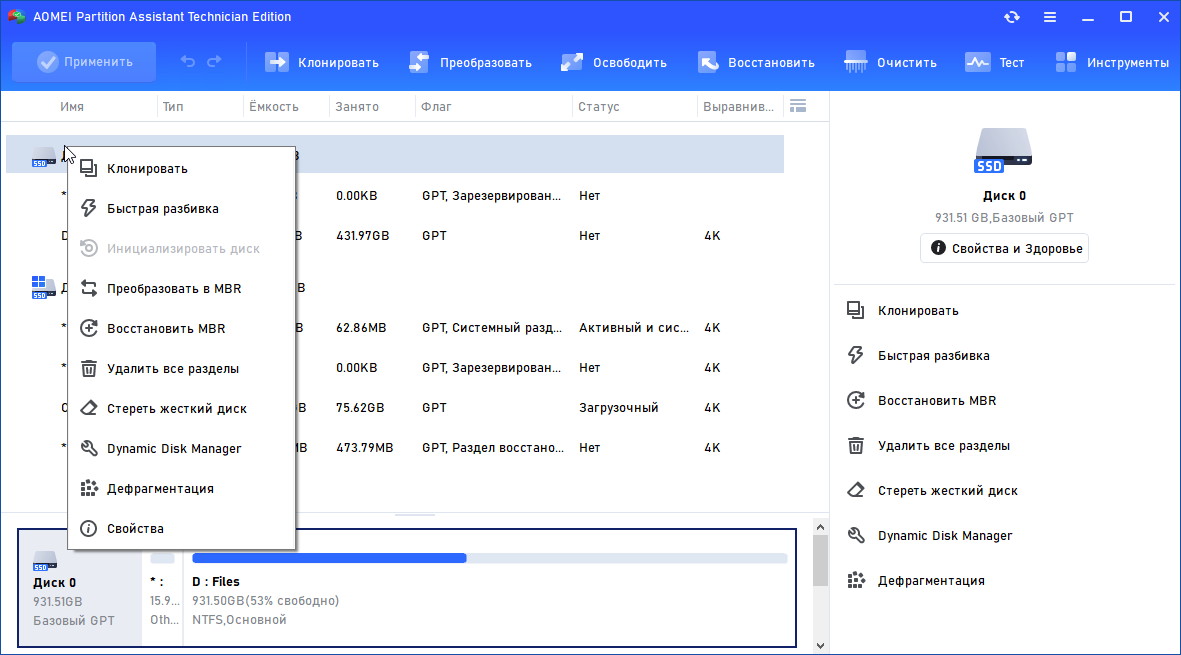Choose Удалить все разделы in context menu
The image size is (1181, 655).
(181, 368)
